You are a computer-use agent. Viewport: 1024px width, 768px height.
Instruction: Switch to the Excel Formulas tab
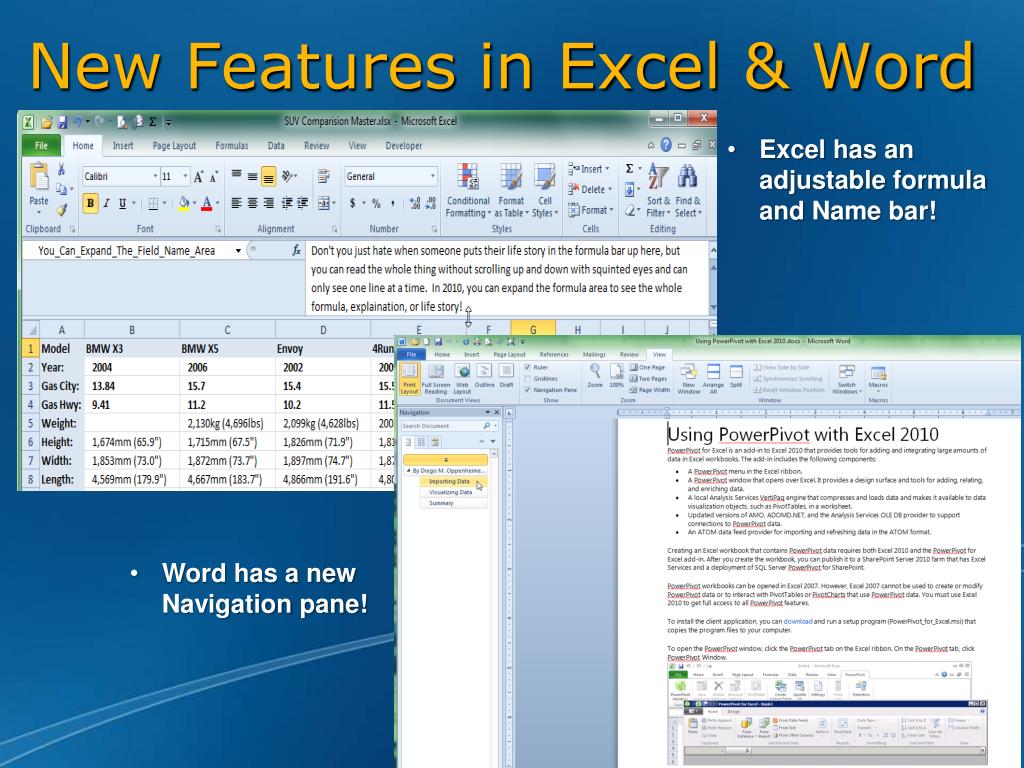[232, 146]
